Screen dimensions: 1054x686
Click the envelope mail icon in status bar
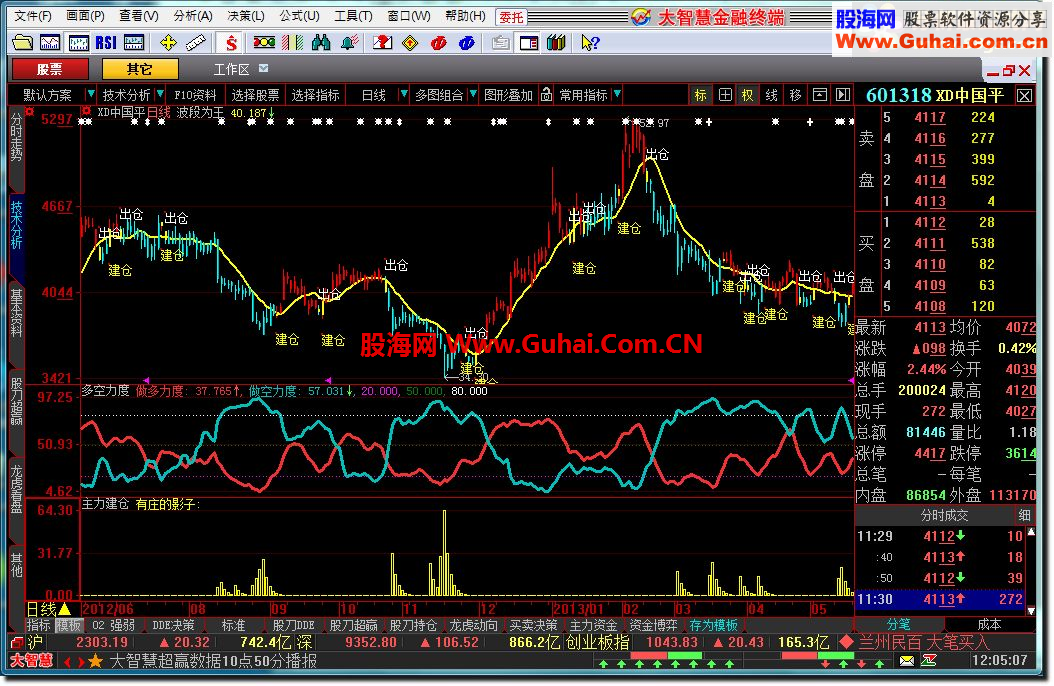pos(907,661)
